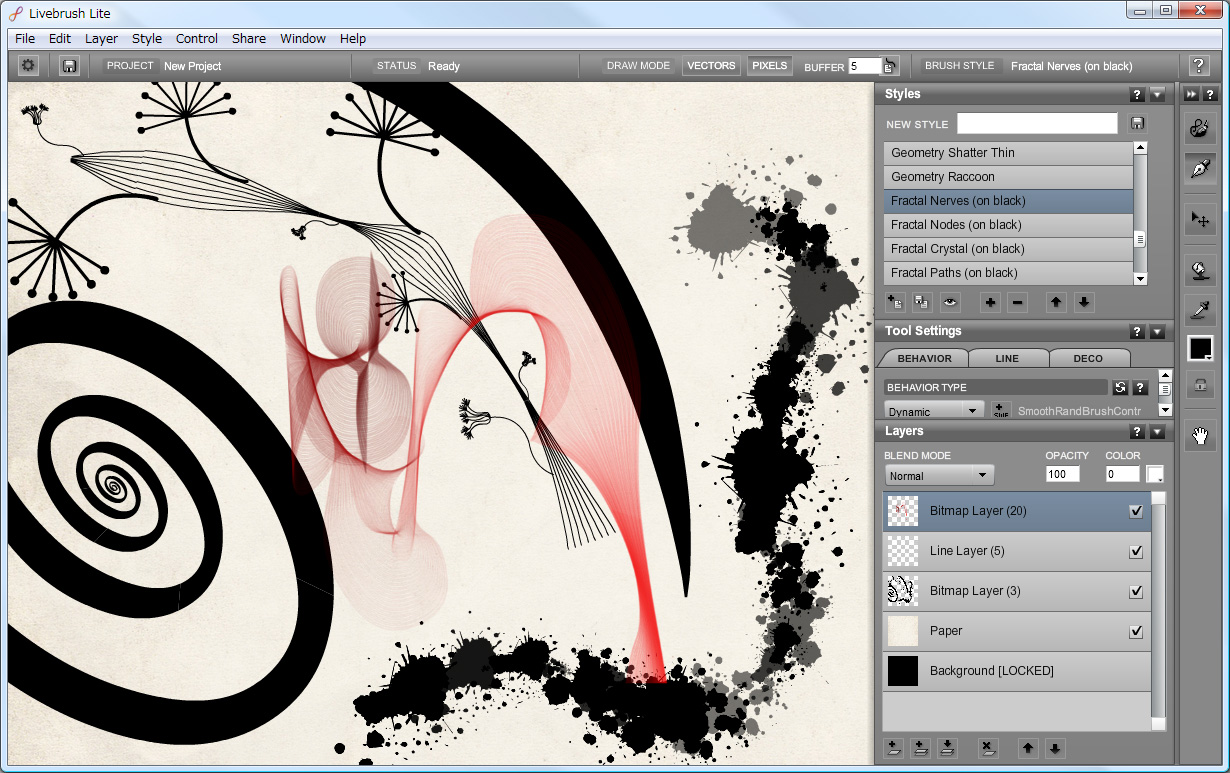Viewport: 1230px width, 773px height.
Task: Open the Dynamic behavior type dropdown
Action: tap(932, 410)
